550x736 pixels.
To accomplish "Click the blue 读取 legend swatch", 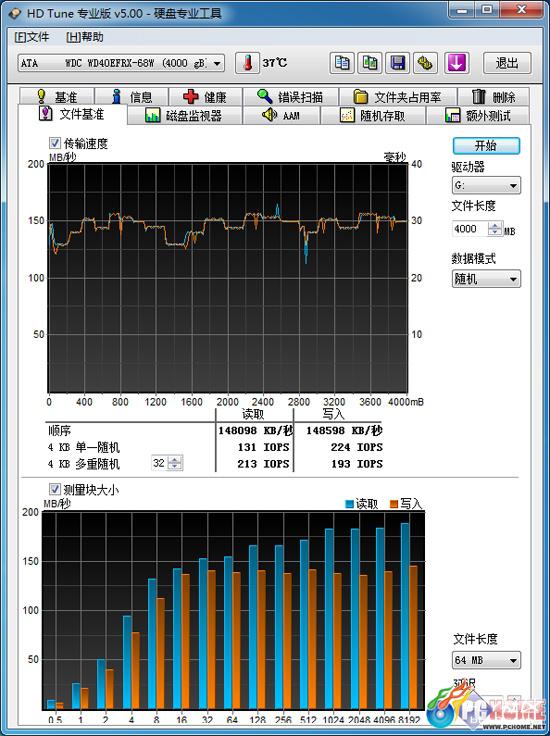I will [x=349, y=504].
